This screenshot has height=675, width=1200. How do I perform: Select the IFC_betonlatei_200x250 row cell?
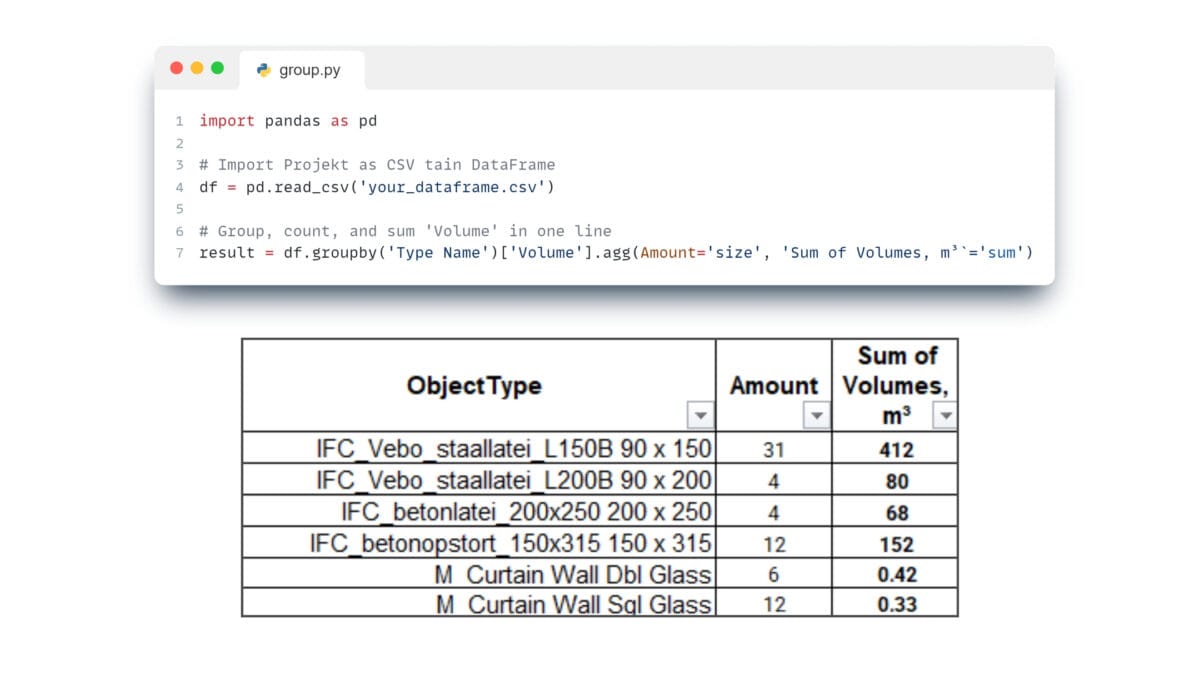(479, 511)
